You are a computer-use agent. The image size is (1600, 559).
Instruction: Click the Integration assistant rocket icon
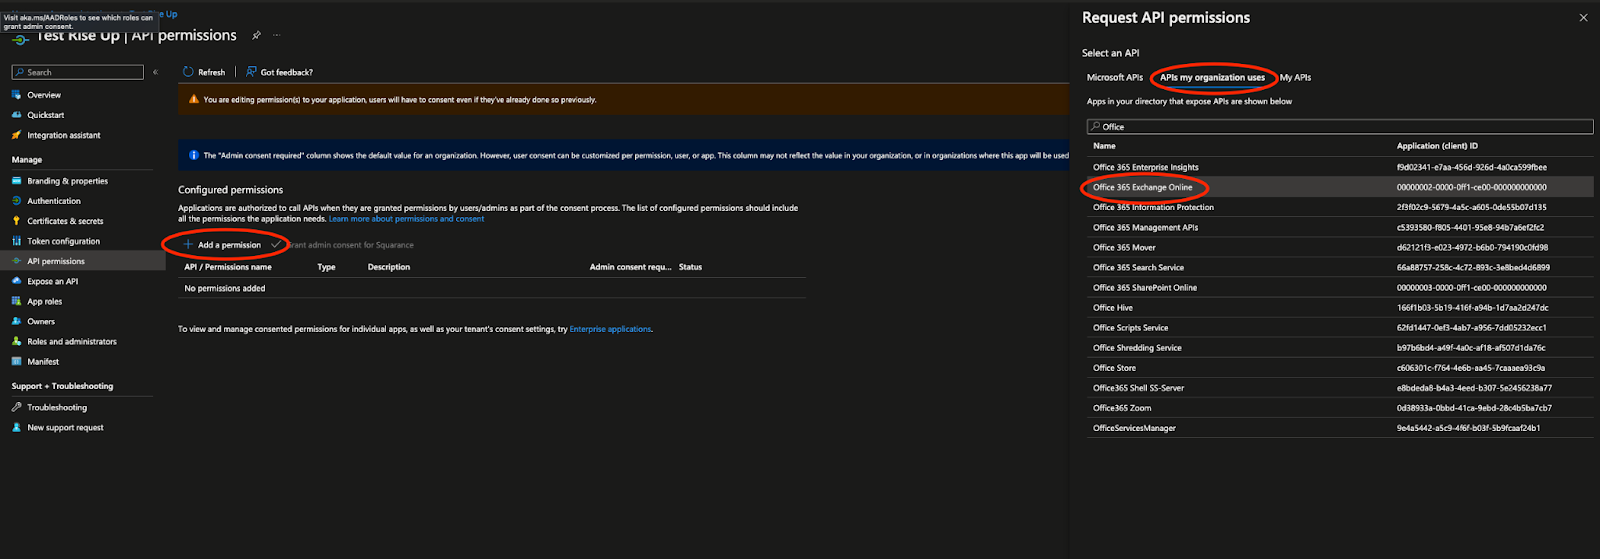[17, 135]
